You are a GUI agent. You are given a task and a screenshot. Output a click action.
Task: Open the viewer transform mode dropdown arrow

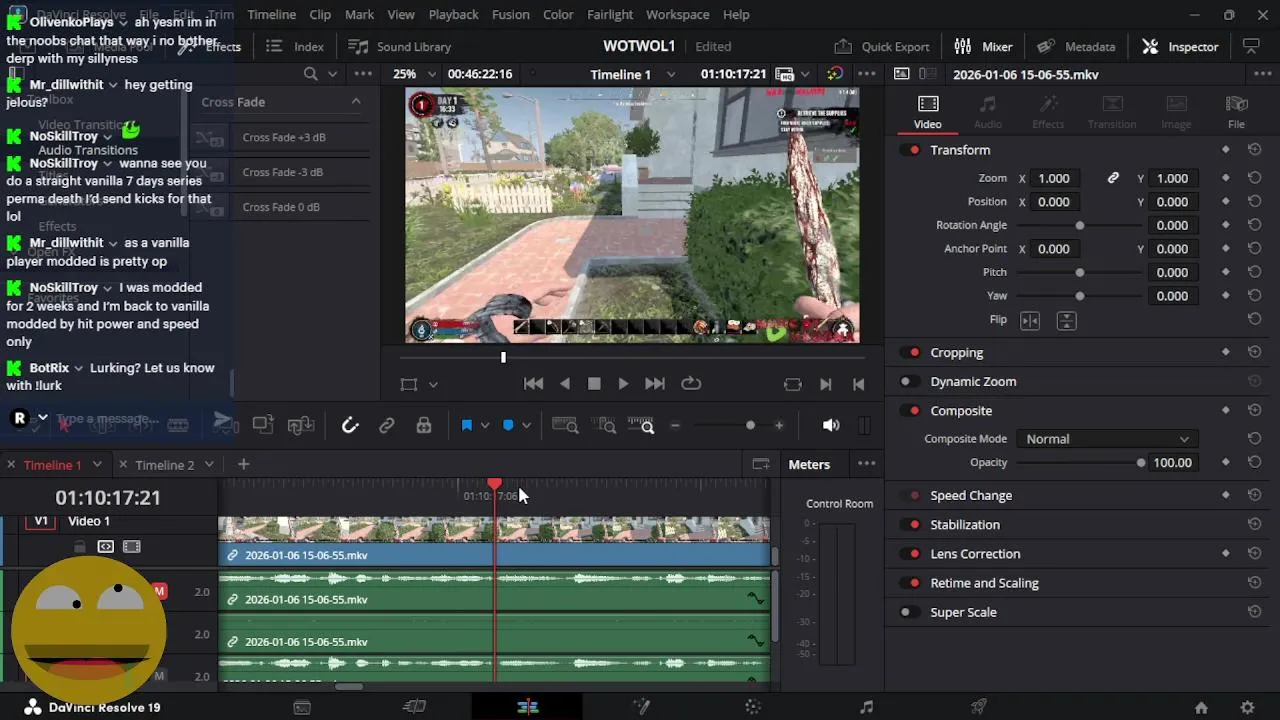[433, 384]
